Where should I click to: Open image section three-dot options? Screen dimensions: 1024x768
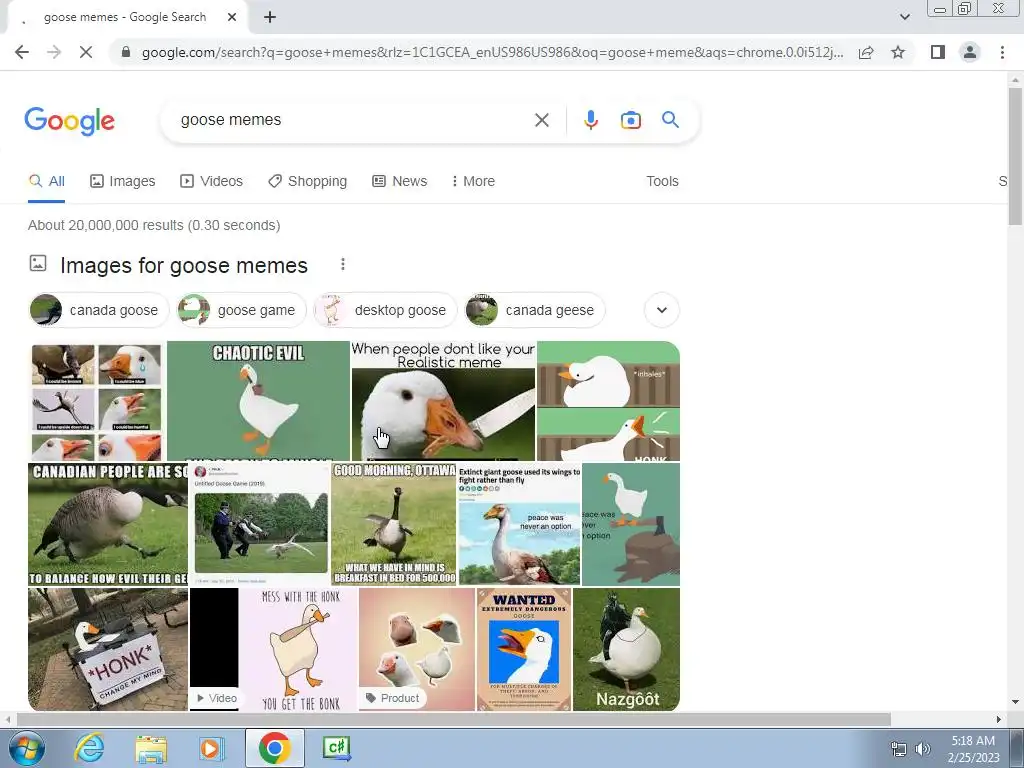click(343, 264)
